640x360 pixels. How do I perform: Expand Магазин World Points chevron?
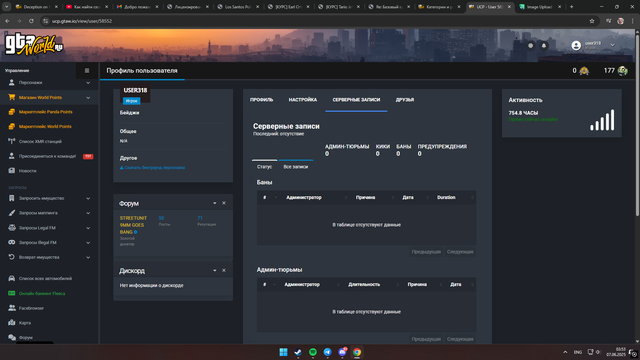click(x=88, y=98)
